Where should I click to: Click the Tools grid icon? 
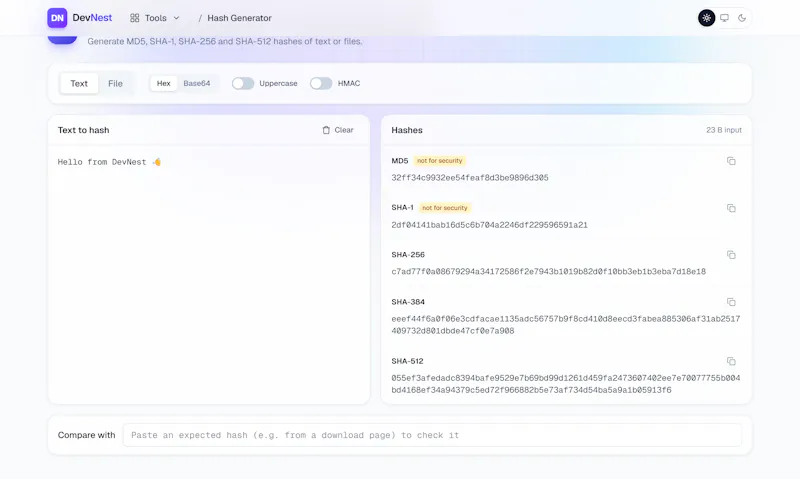135,18
